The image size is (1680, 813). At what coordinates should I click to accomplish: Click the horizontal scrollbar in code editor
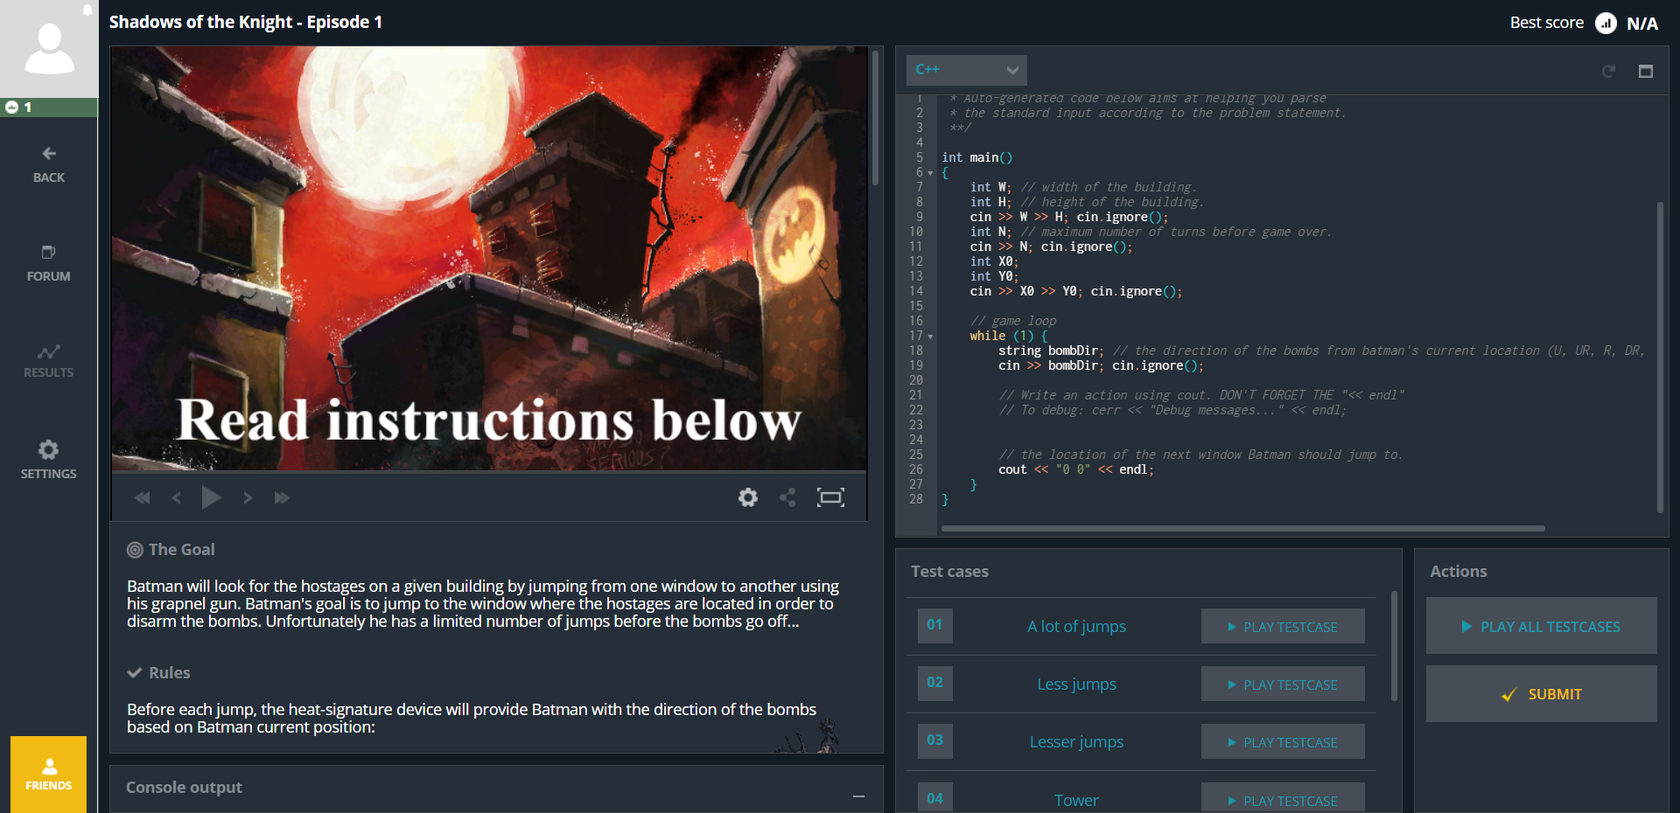coord(1243,528)
